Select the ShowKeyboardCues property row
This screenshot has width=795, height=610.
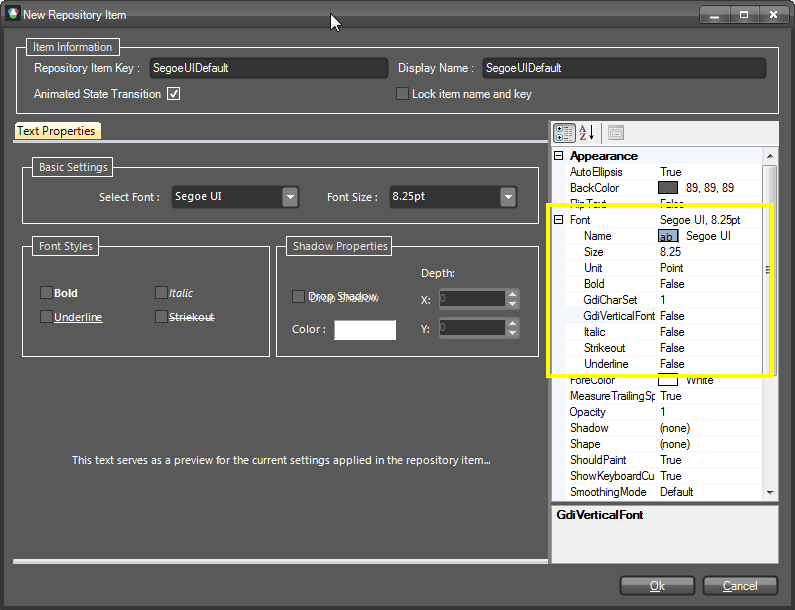[663, 476]
